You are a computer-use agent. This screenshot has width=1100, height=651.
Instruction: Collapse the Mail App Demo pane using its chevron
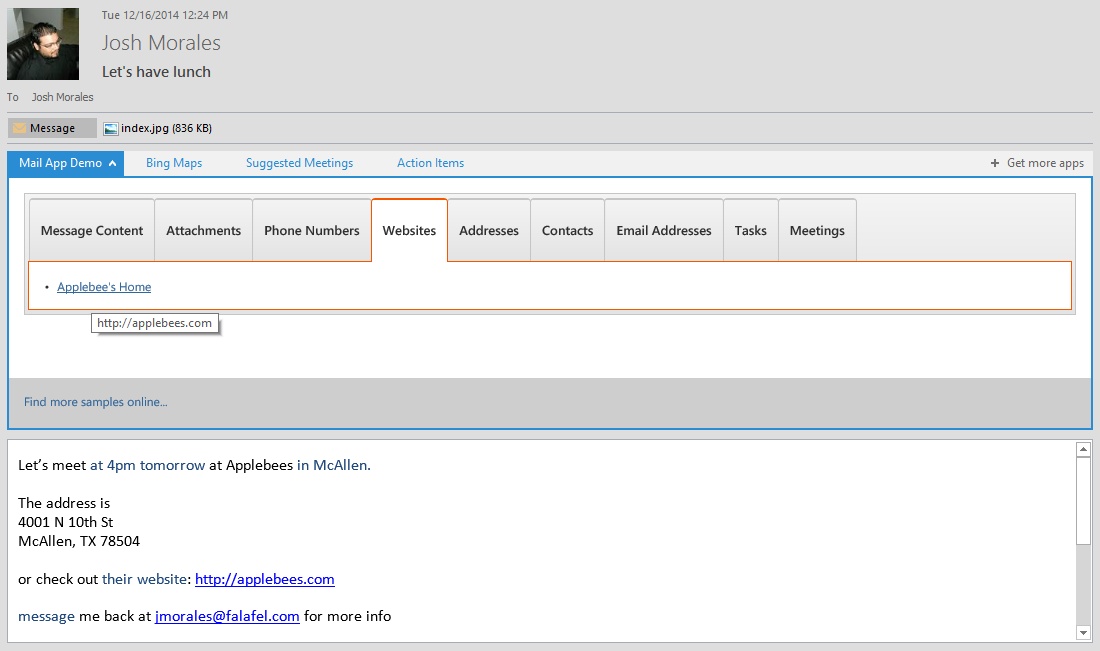113,162
